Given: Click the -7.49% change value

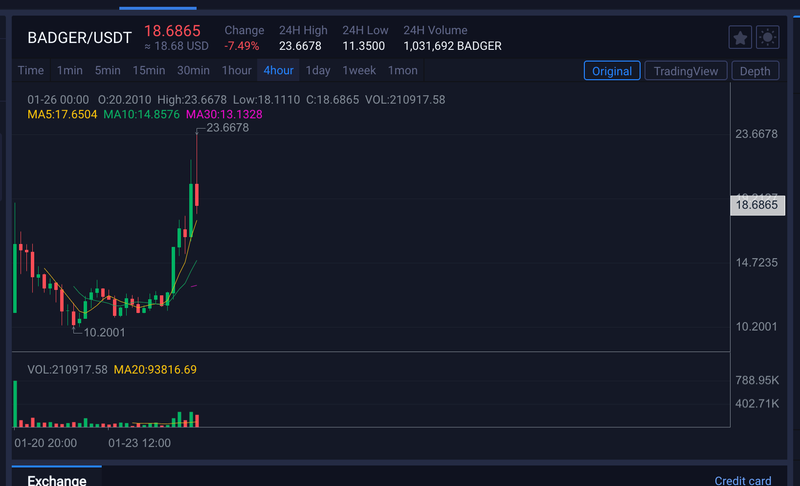Looking at the screenshot, I should click(242, 46).
